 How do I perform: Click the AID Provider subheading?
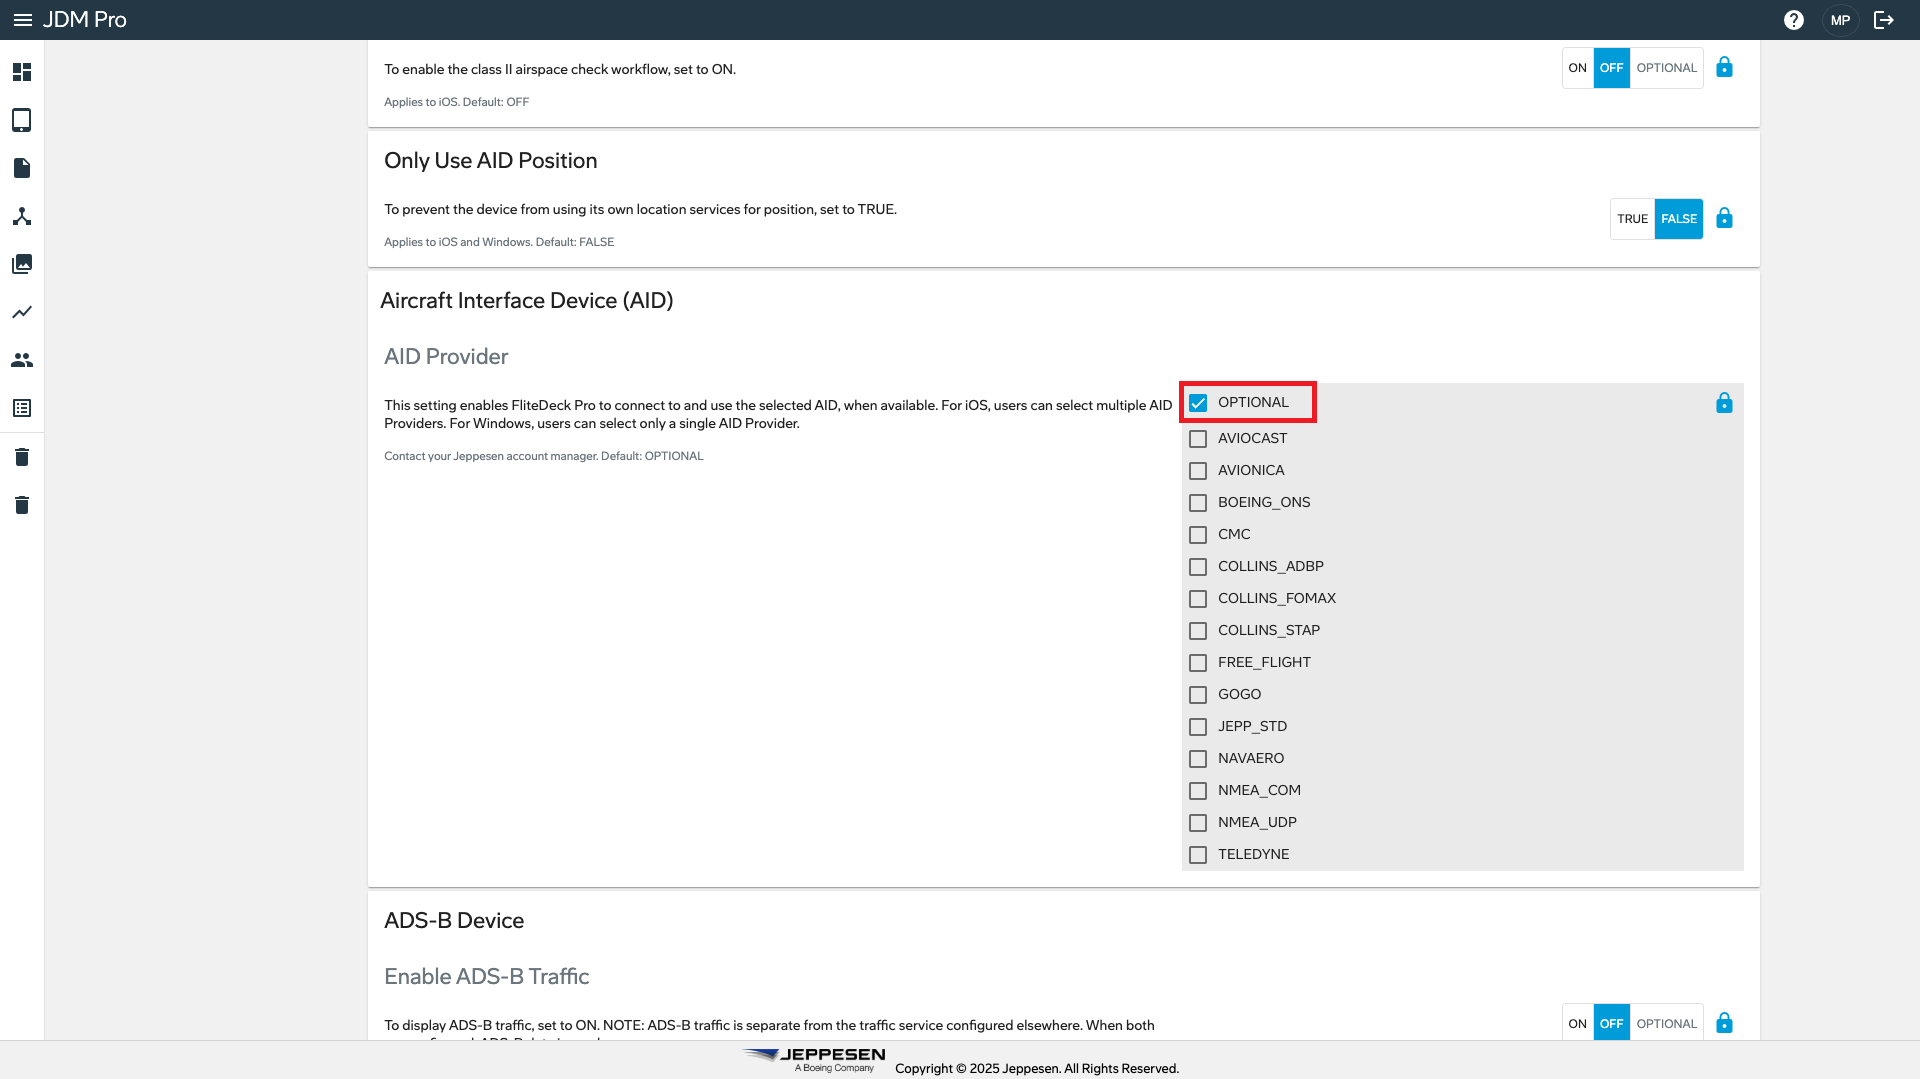pyautogui.click(x=446, y=357)
